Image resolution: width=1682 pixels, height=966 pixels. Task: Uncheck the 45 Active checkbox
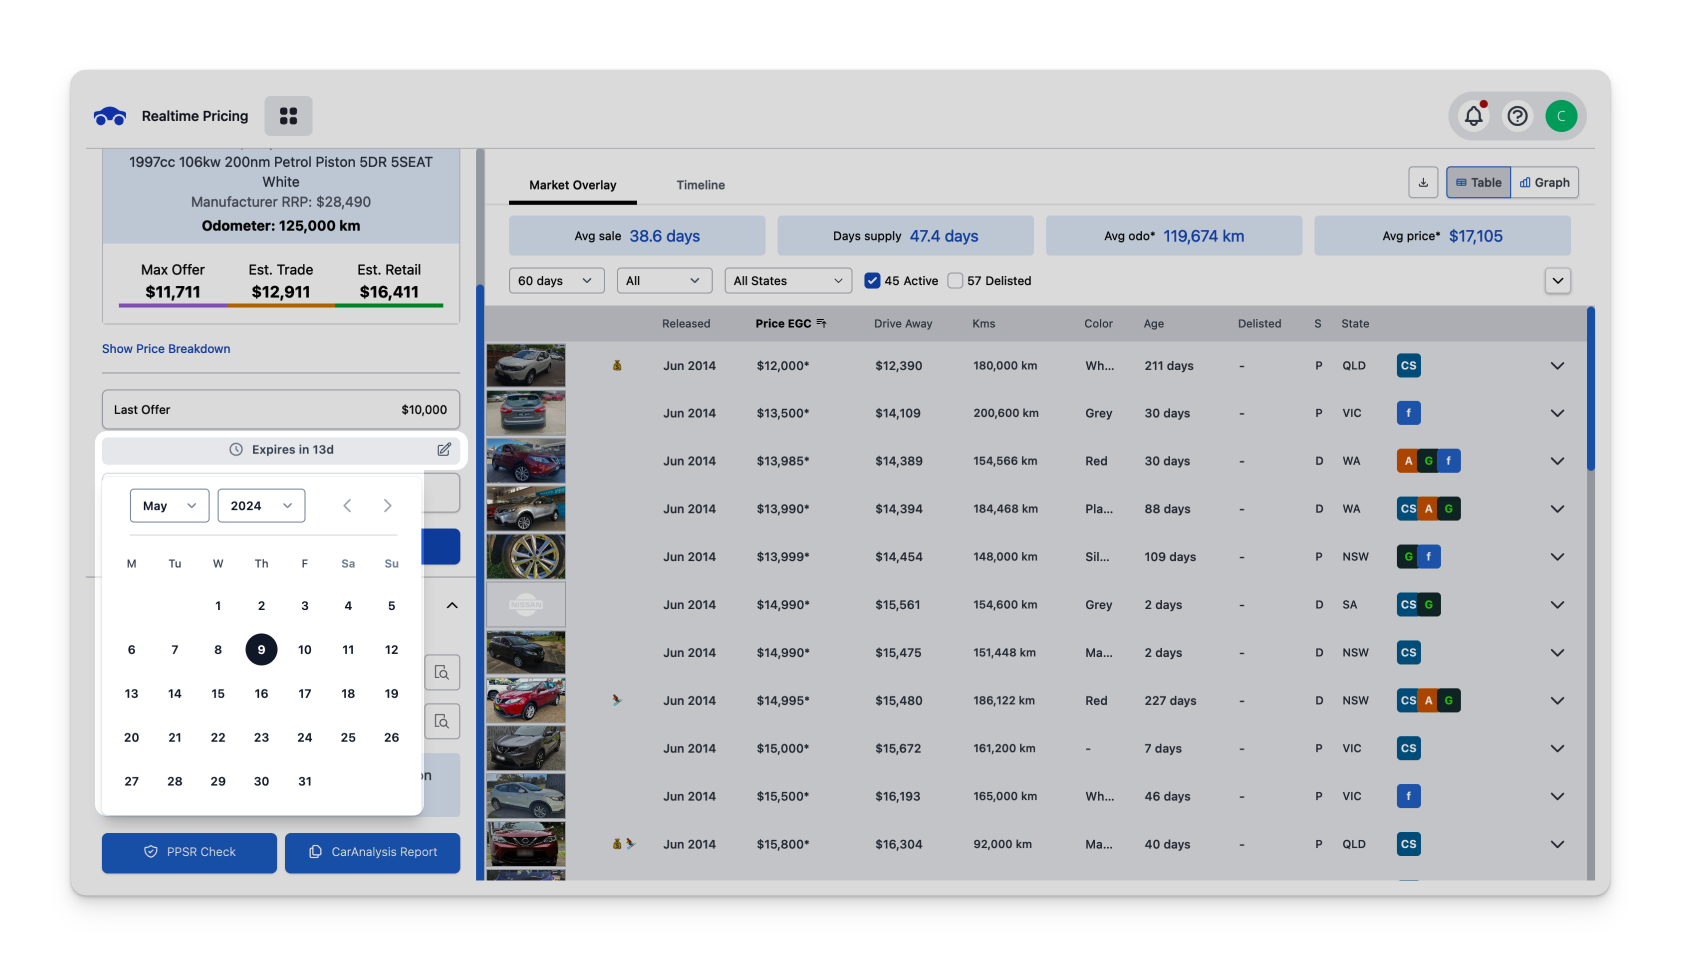[872, 281]
